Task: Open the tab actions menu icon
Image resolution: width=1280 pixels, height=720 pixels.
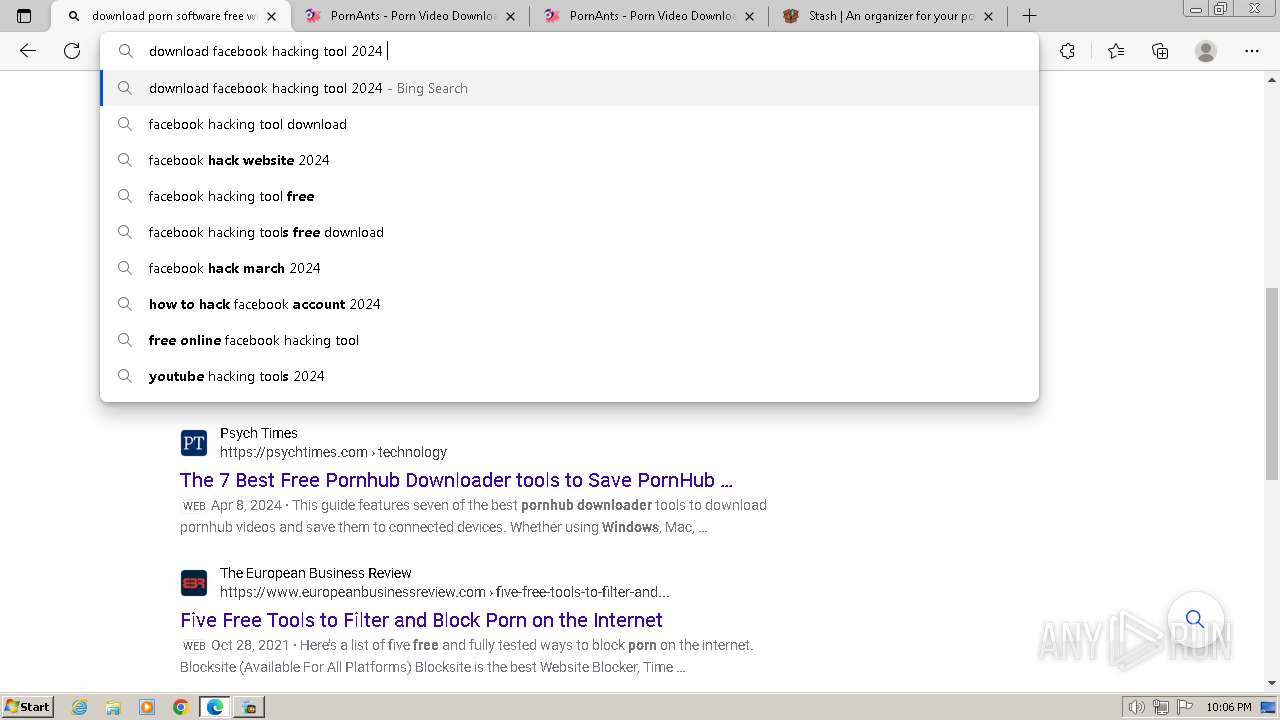Action: (x=24, y=16)
